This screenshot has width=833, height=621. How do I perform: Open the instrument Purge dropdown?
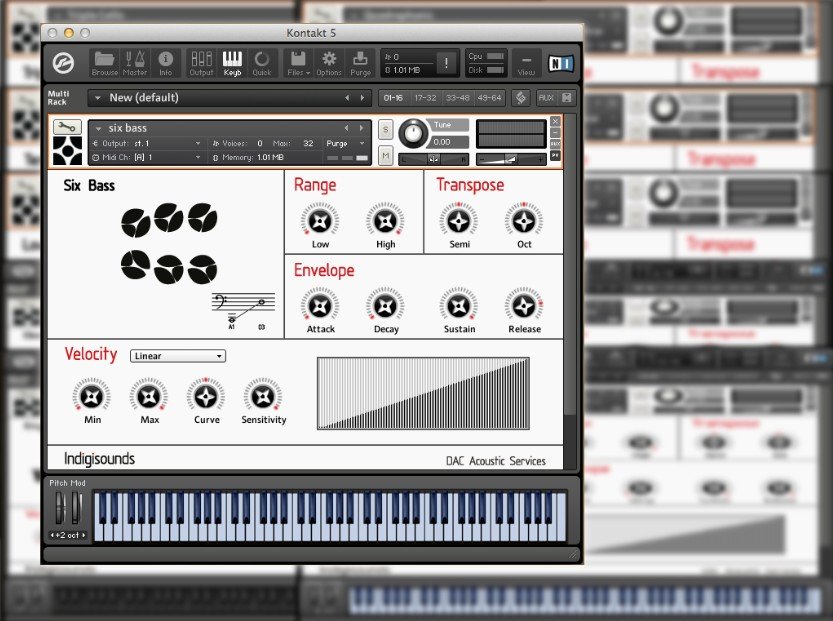[345, 143]
